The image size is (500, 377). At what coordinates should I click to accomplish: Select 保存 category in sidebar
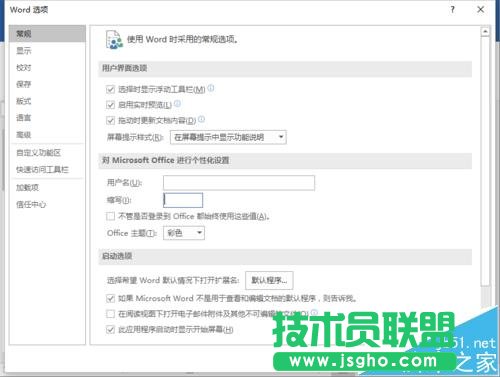point(47,84)
